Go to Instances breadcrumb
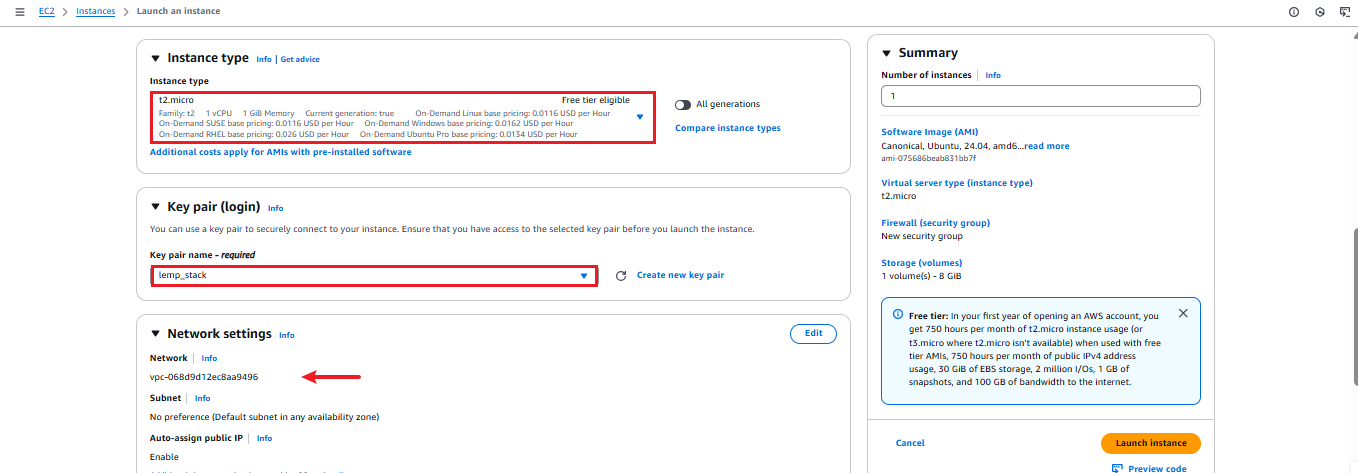1358x473 pixels. (95, 11)
